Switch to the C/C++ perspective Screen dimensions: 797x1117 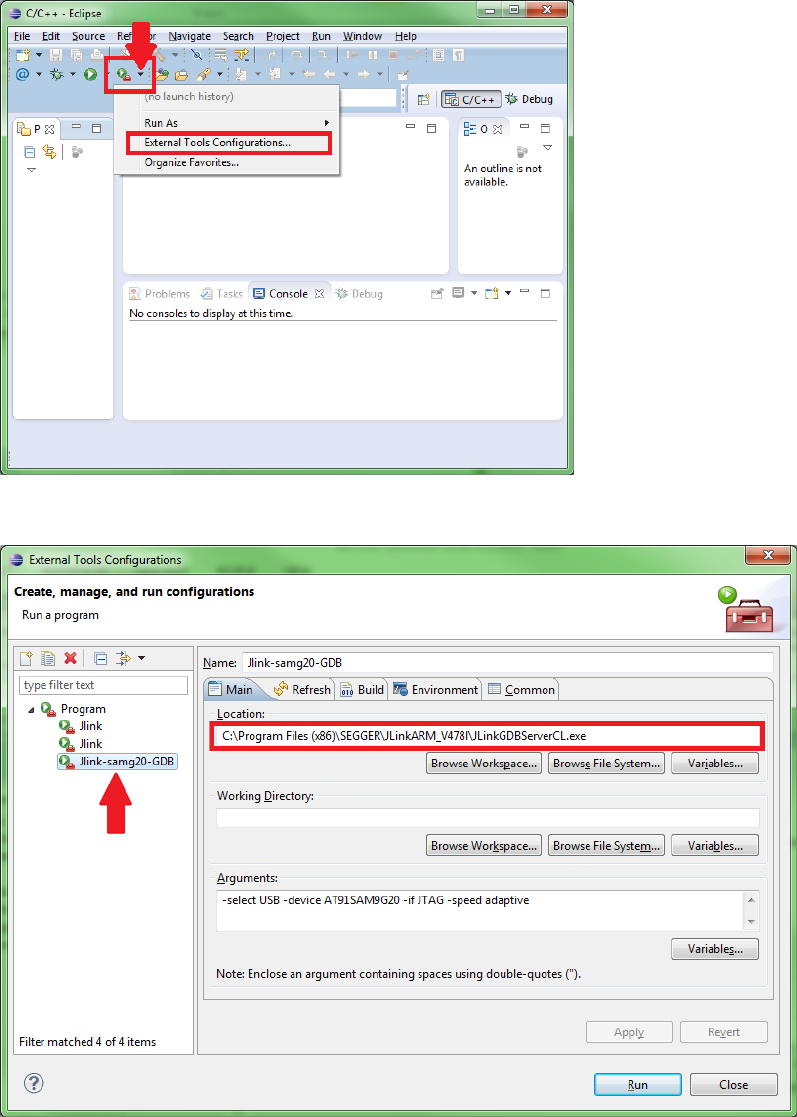tap(471, 99)
